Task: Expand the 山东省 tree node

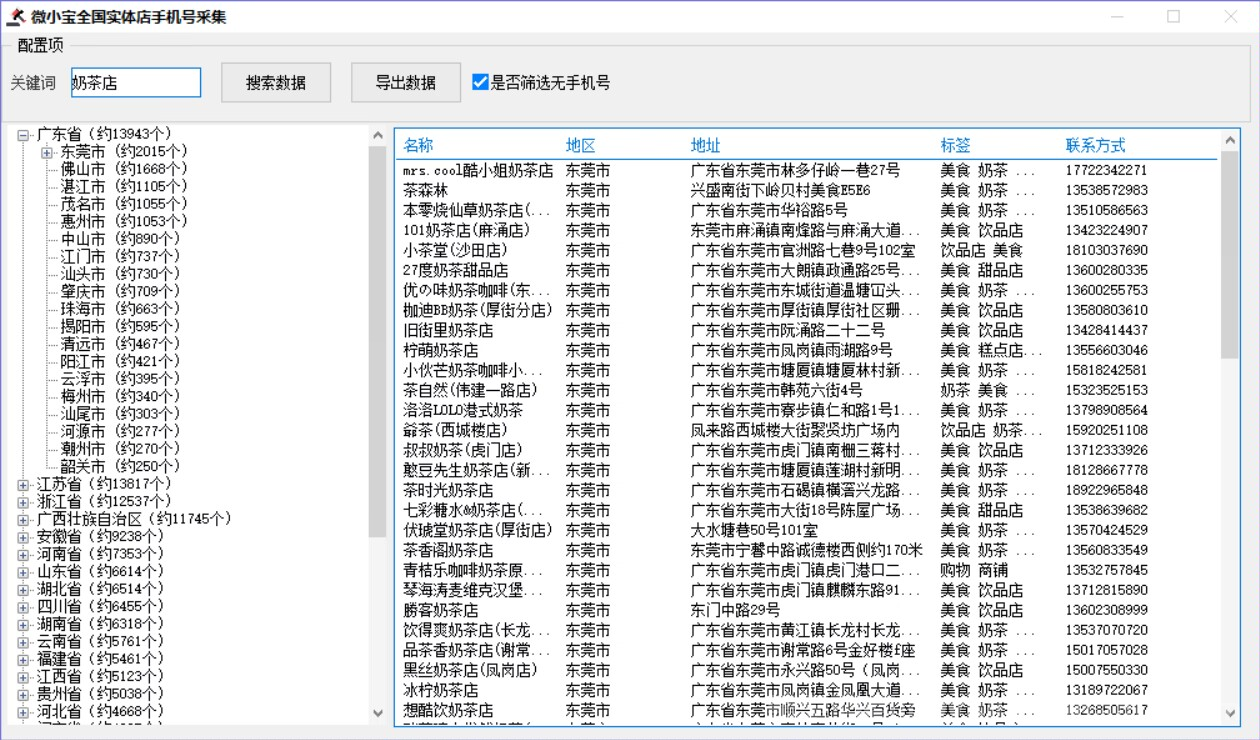Action: click(22, 571)
